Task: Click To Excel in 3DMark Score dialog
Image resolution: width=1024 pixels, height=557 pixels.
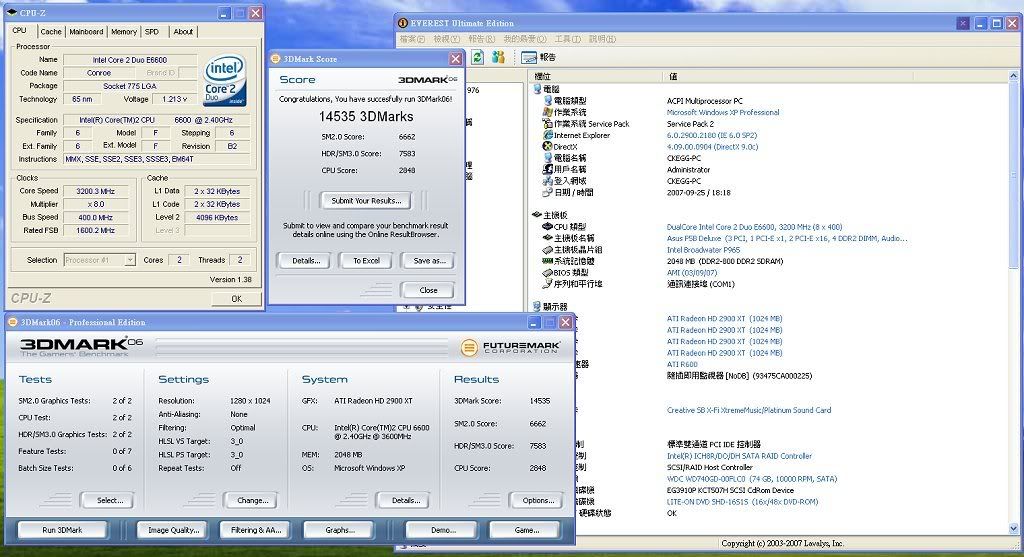Action: tap(366, 261)
